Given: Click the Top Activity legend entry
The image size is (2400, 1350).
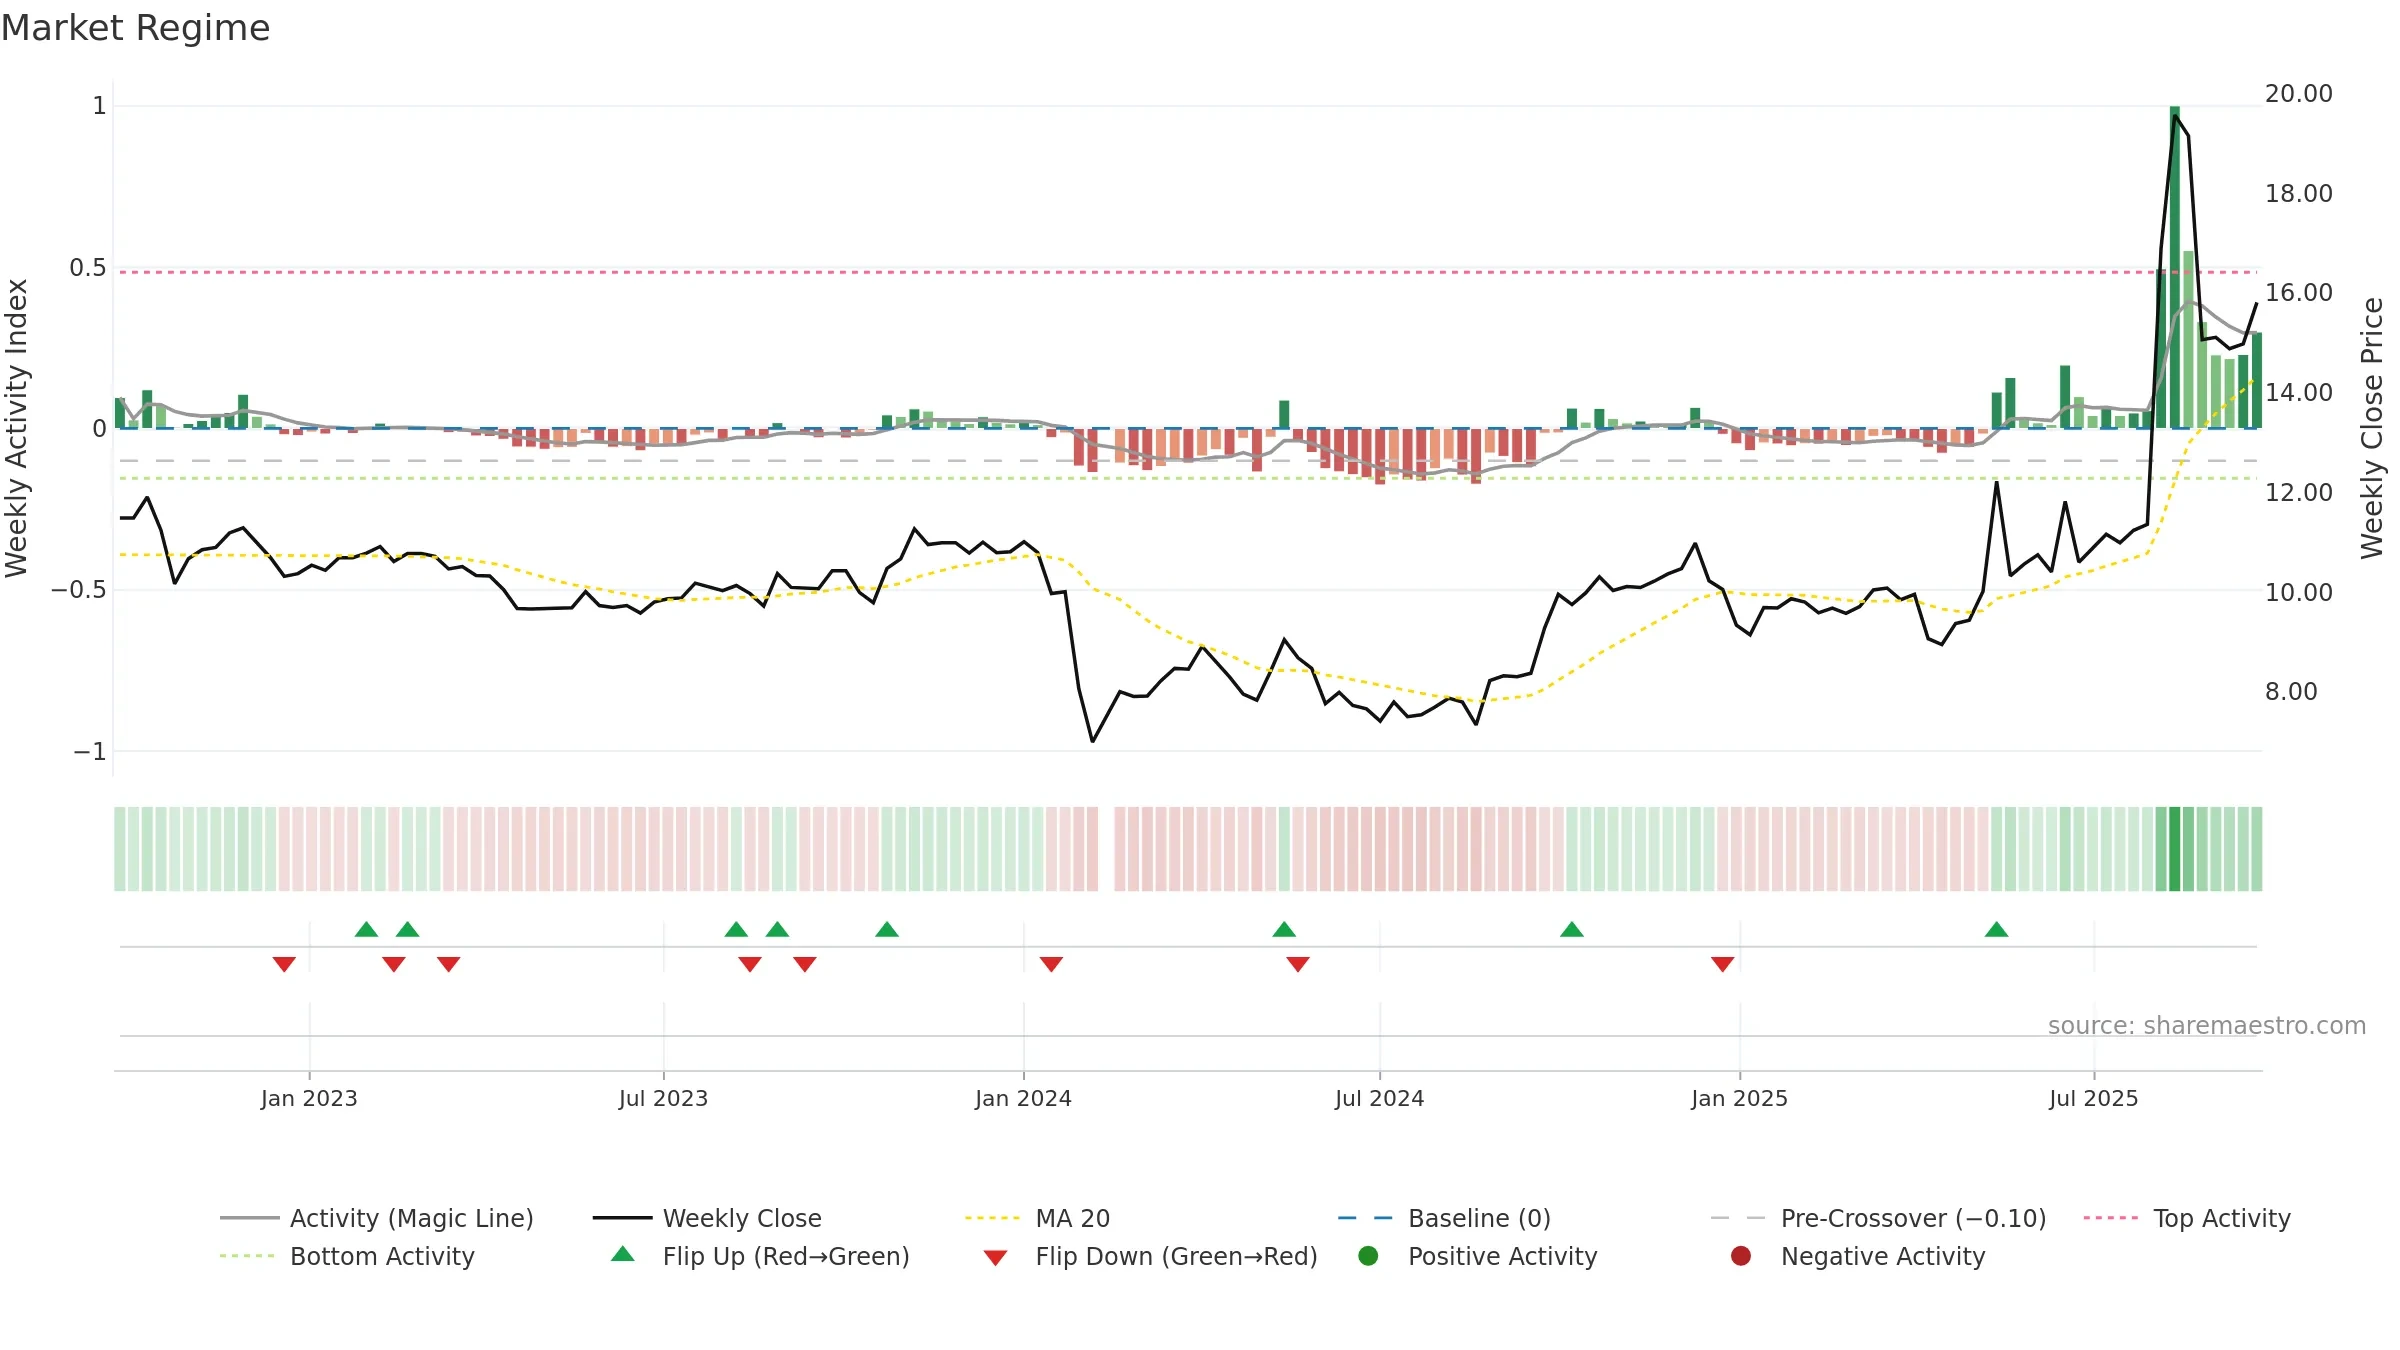Looking at the screenshot, I should point(2187,1218).
